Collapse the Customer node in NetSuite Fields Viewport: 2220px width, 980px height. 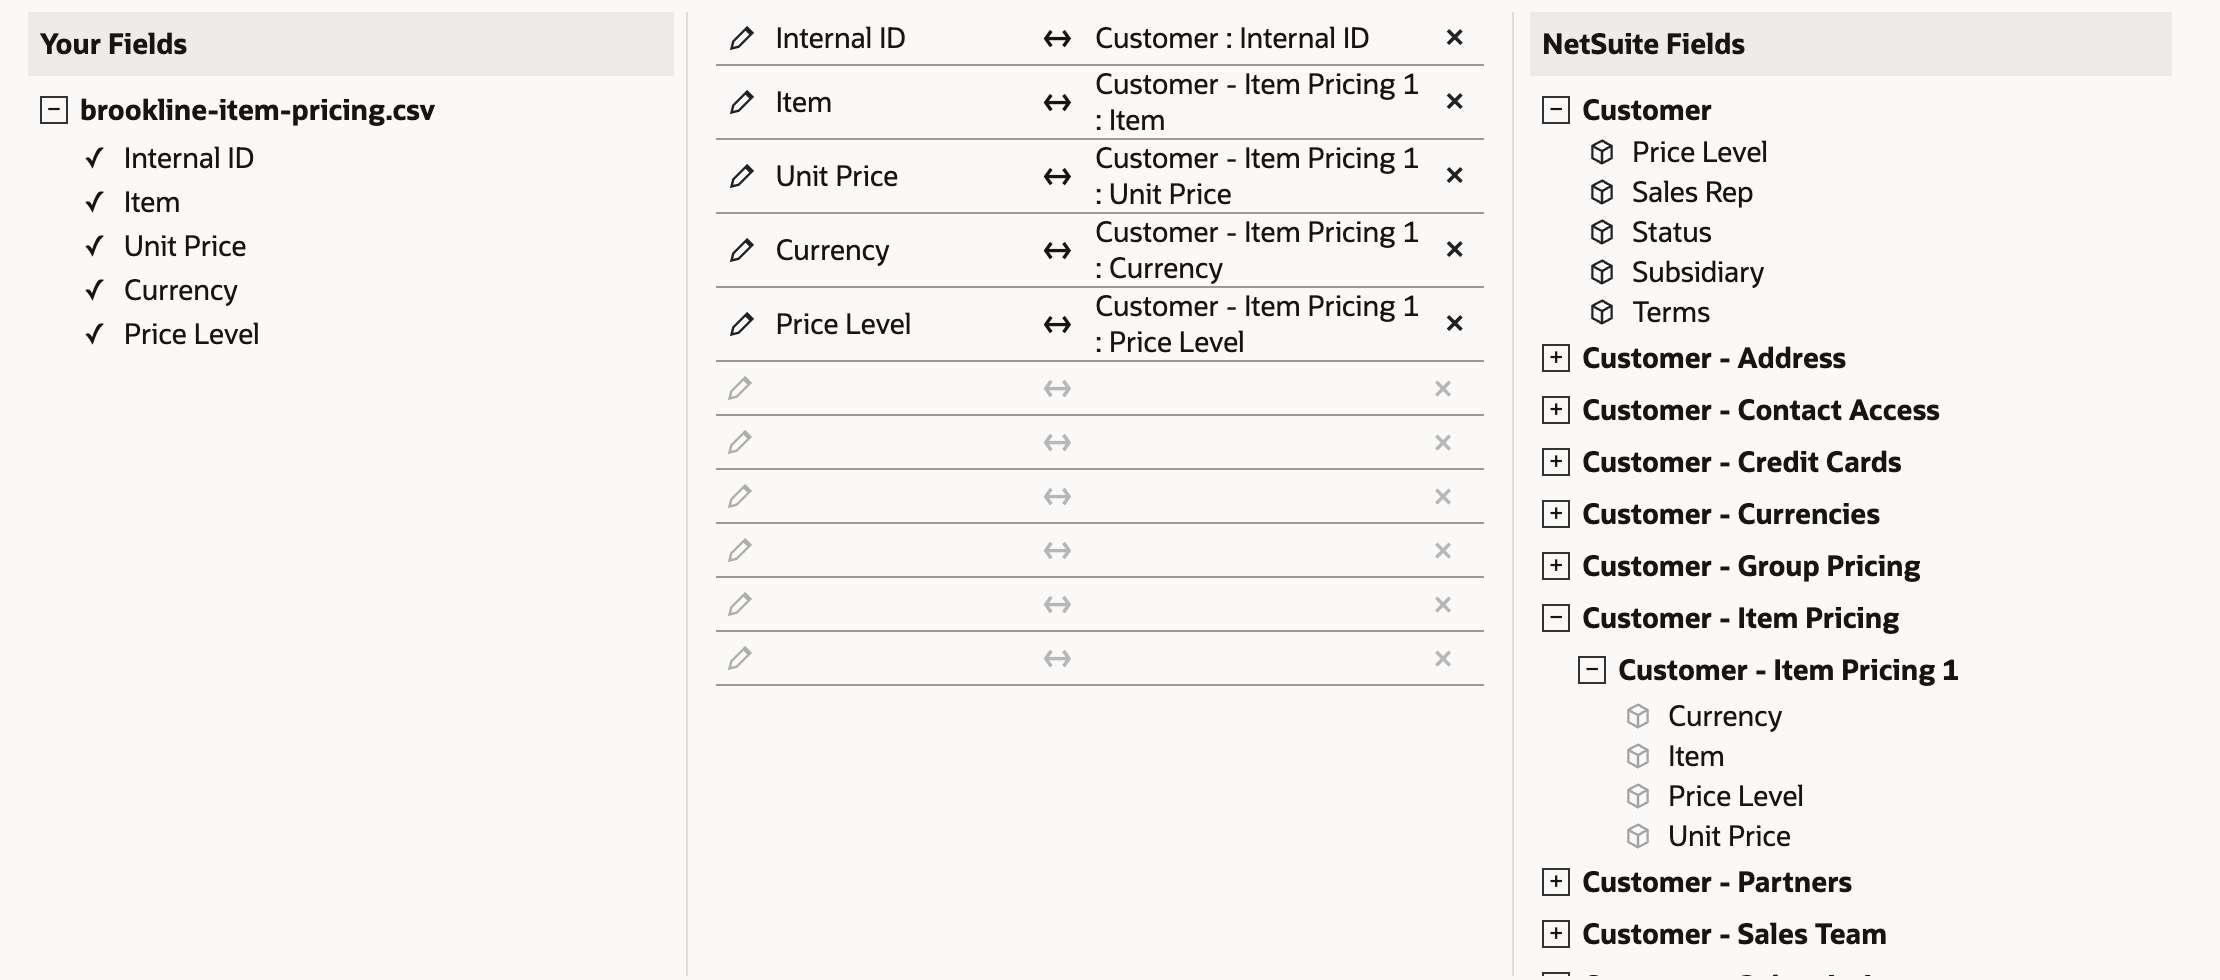pyautogui.click(x=1556, y=110)
